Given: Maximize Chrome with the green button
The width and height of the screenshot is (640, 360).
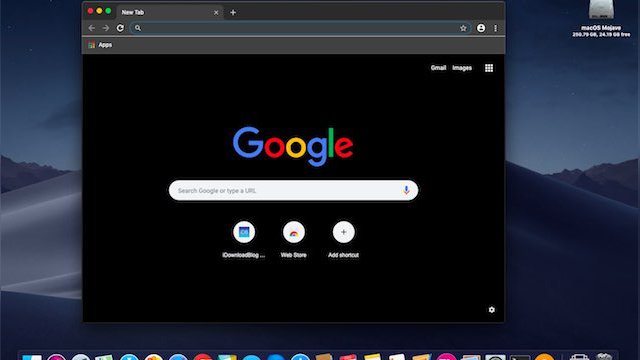Looking at the screenshot, I should click(108, 11).
